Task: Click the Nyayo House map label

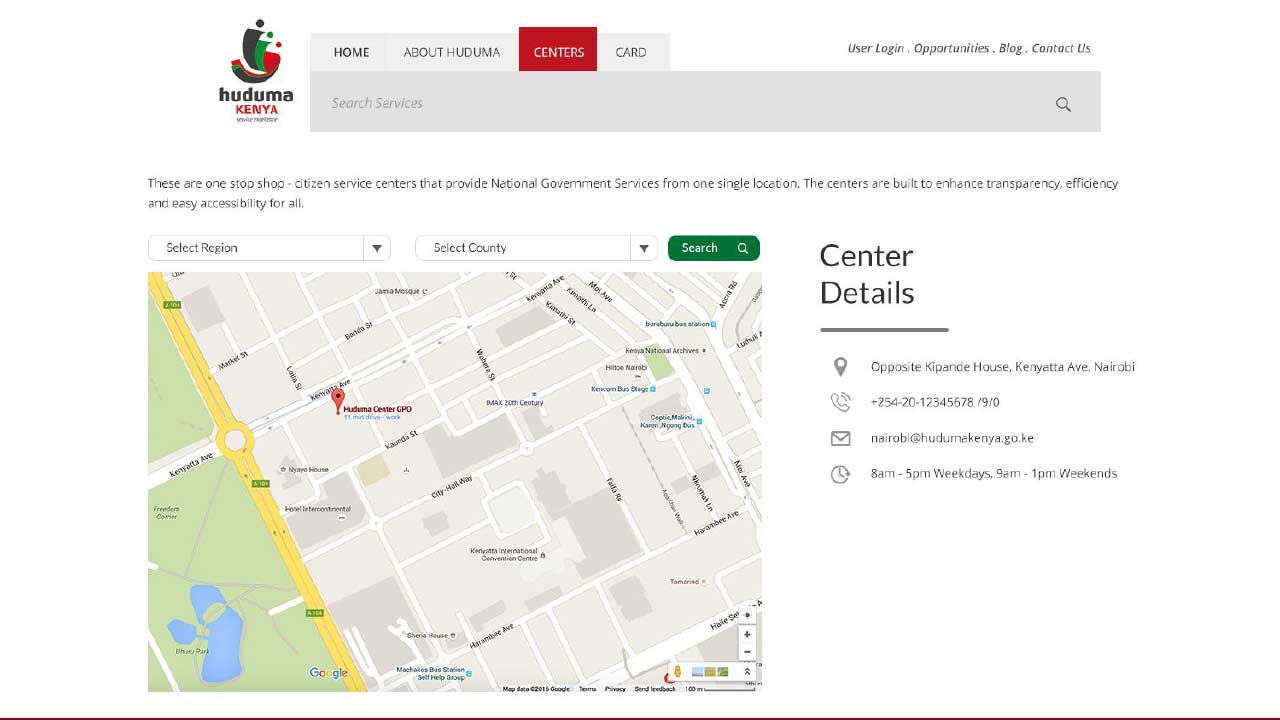Action: point(307,469)
